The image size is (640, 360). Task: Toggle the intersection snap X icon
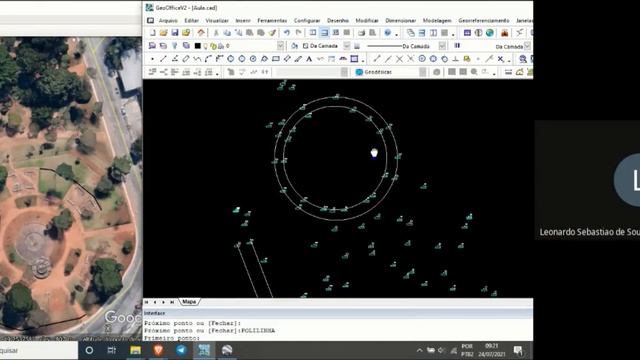(x=400, y=59)
